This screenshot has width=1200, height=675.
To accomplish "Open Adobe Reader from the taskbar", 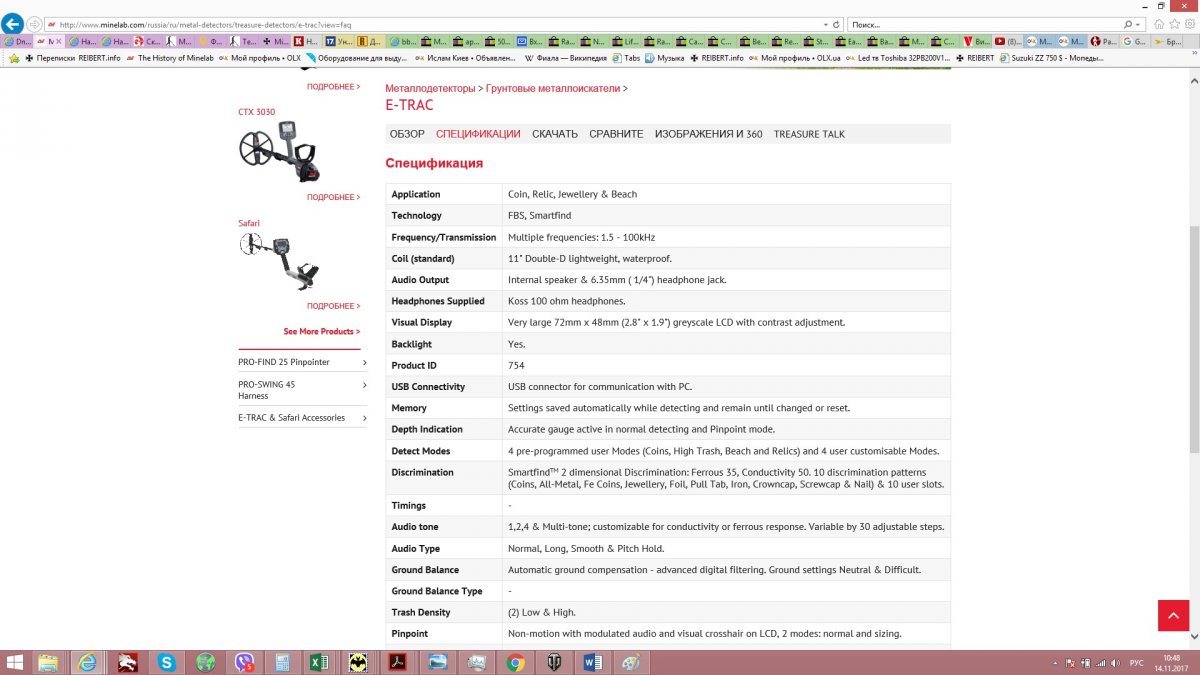I will coord(398,662).
